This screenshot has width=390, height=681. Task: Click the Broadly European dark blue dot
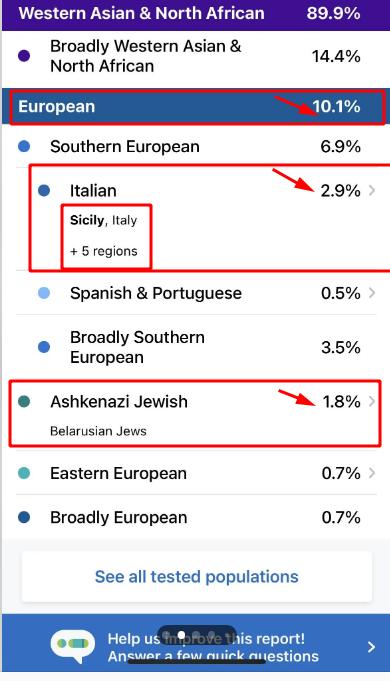(x=24, y=517)
